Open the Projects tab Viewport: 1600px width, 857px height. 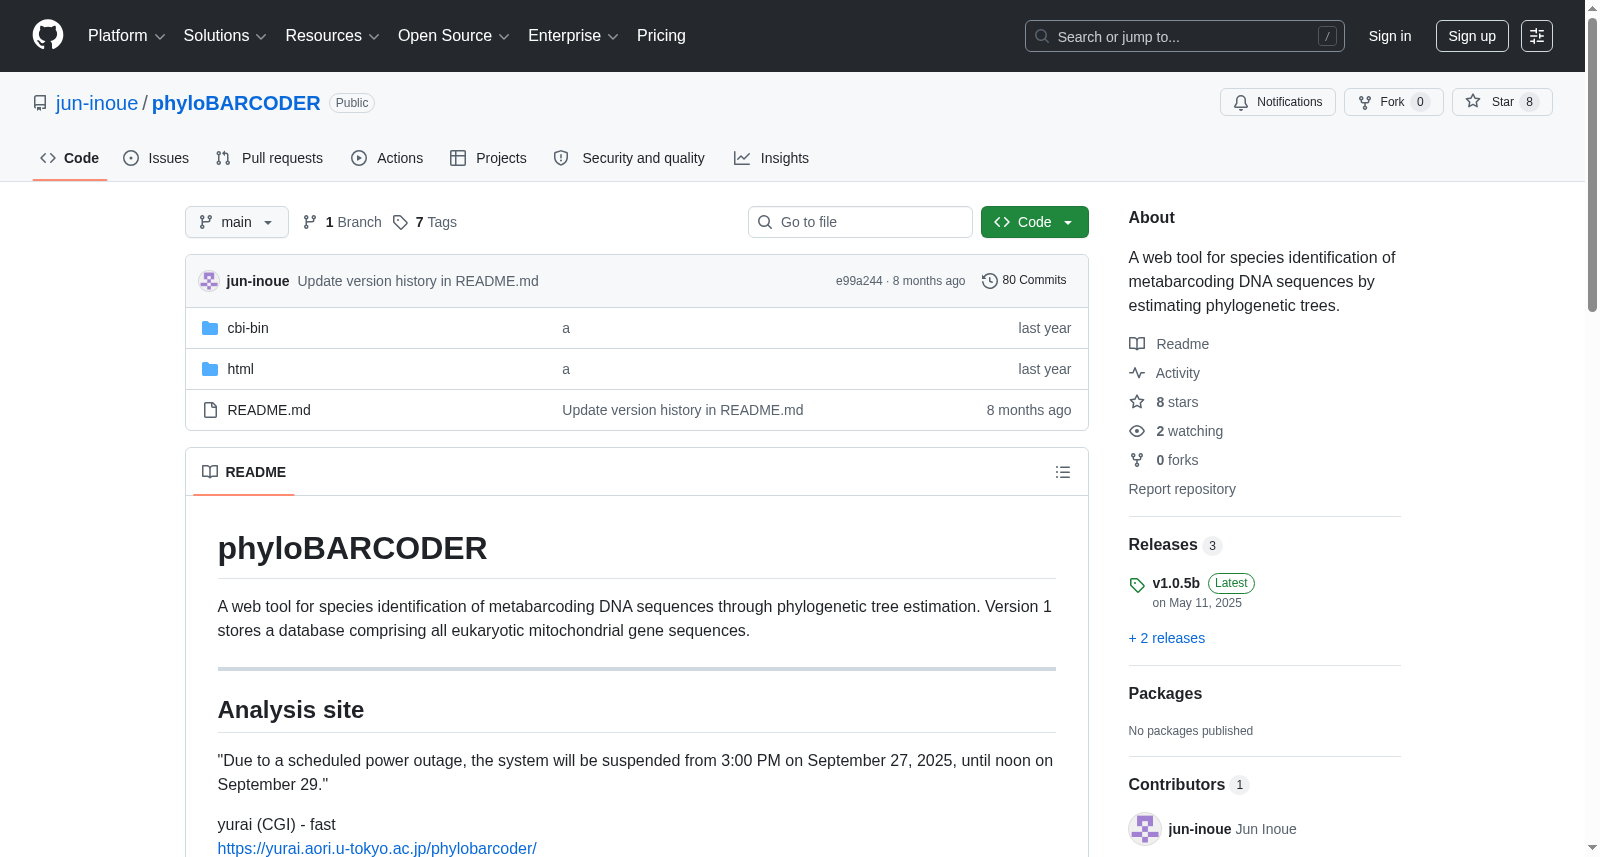point(488,158)
